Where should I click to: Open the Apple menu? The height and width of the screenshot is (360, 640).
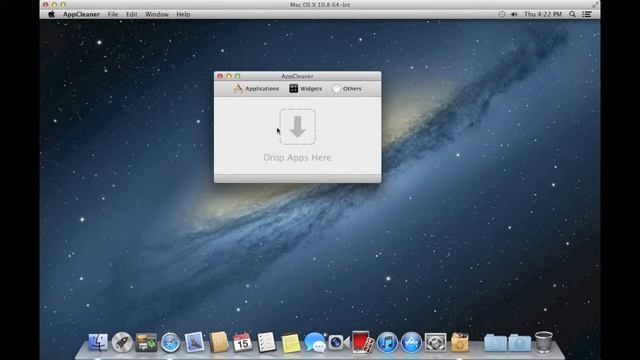click(x=51, y=14)
